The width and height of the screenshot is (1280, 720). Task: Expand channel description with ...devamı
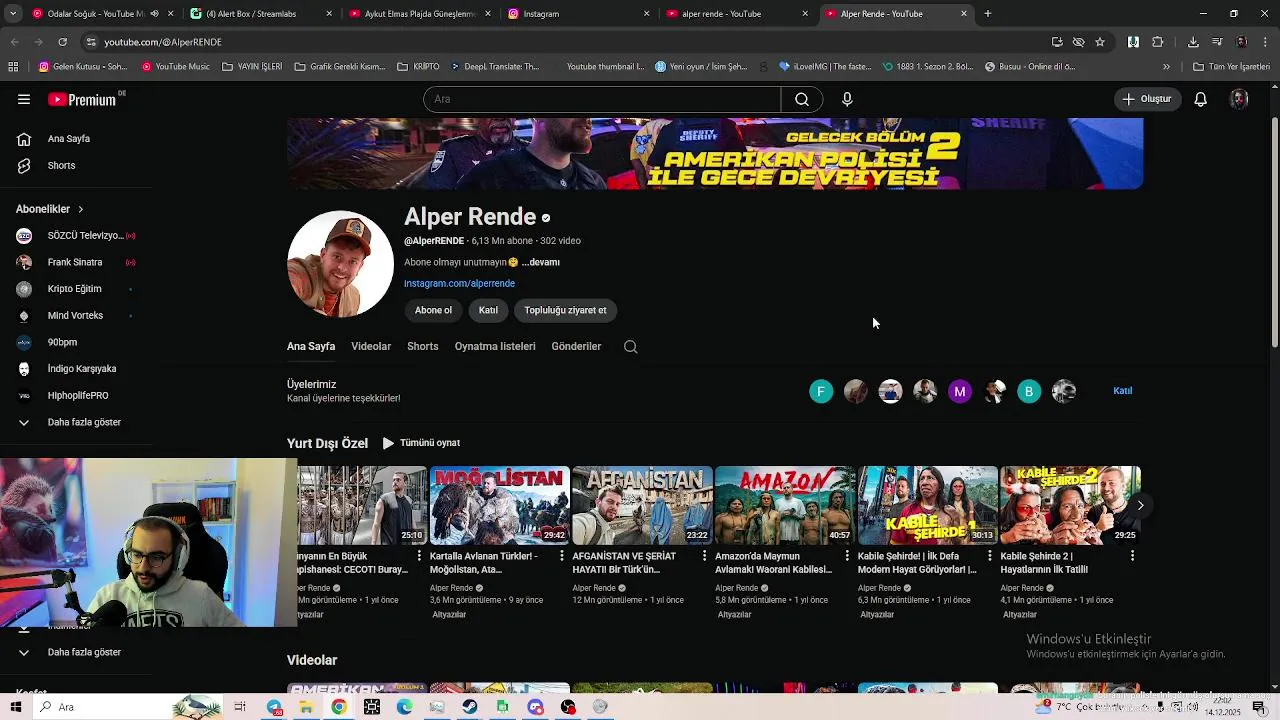click(540, 262)
